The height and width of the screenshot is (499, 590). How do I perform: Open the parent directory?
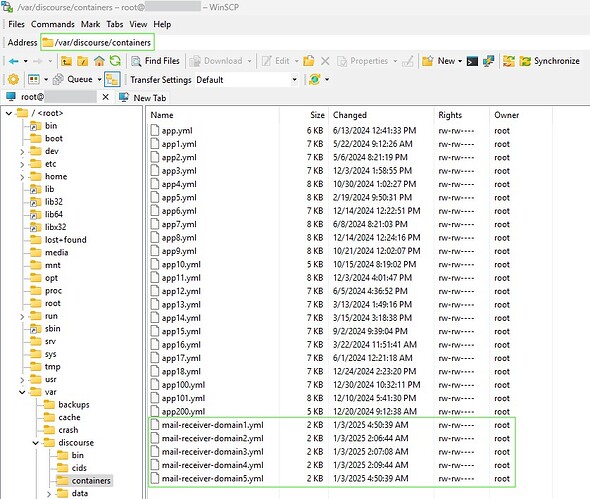click(x=67, y=61)
